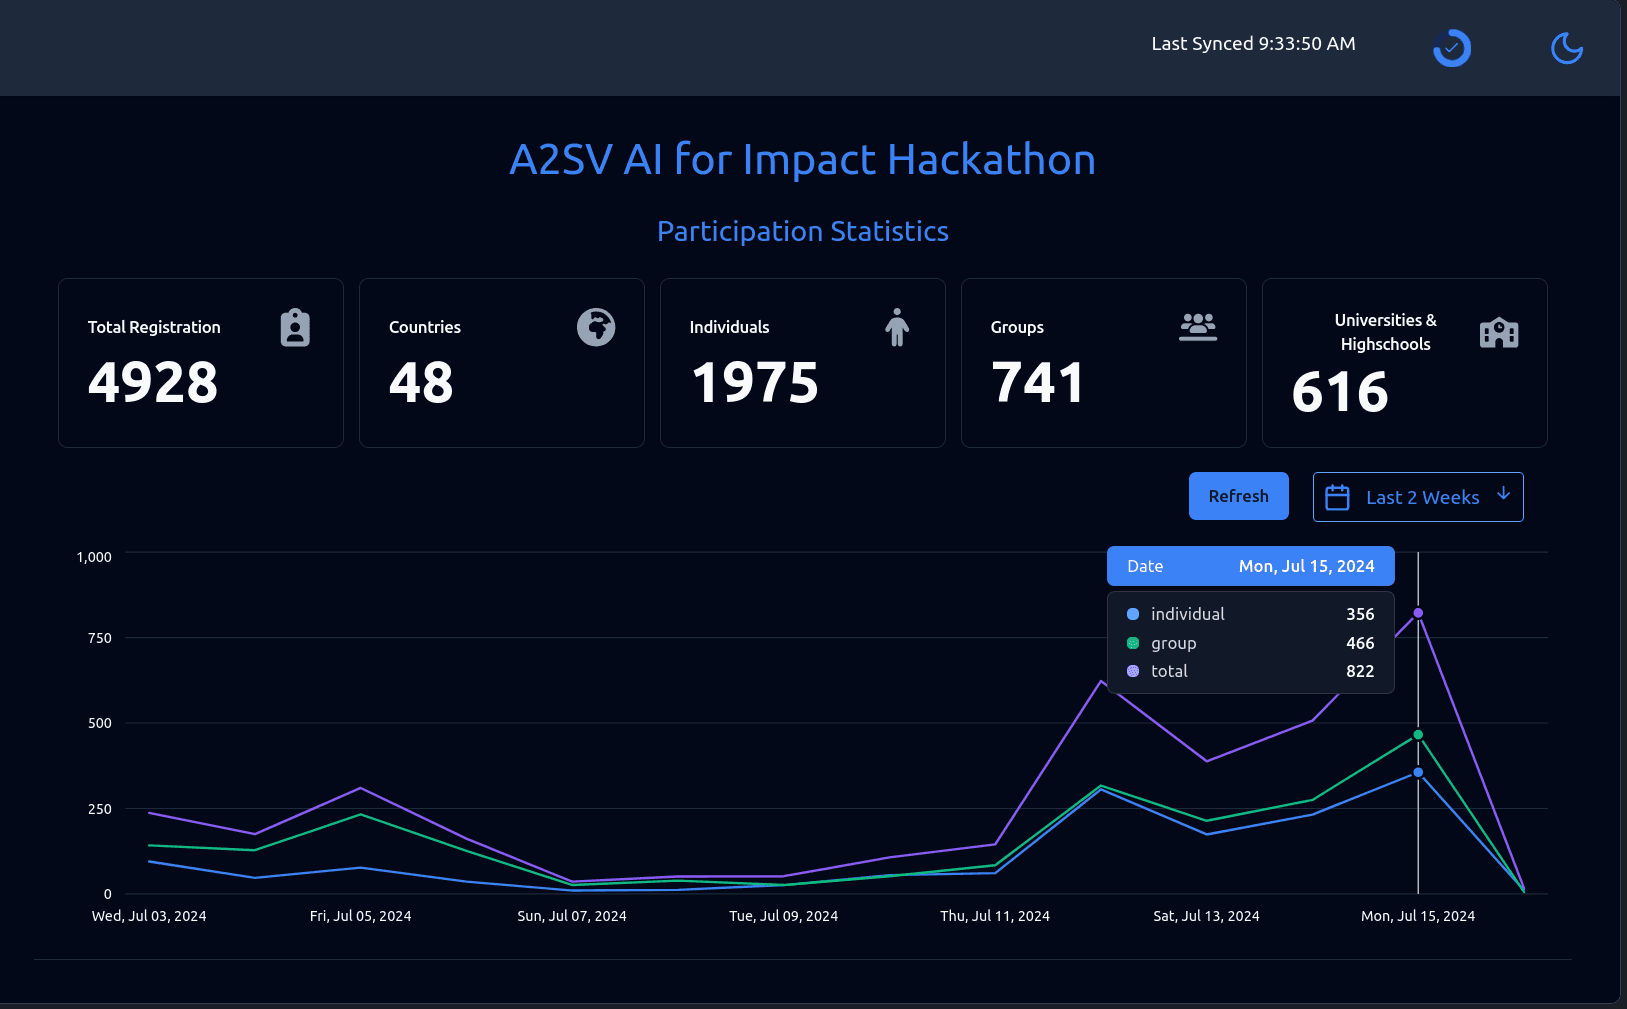Screen dimensions: 1627x1009
Task: Expand the Last 2 Weeks dropdown arrow
Action: (1503, 494)
